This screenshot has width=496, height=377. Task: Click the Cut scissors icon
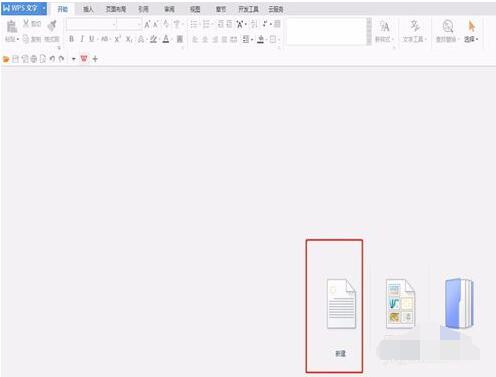(x=26, y=23)
